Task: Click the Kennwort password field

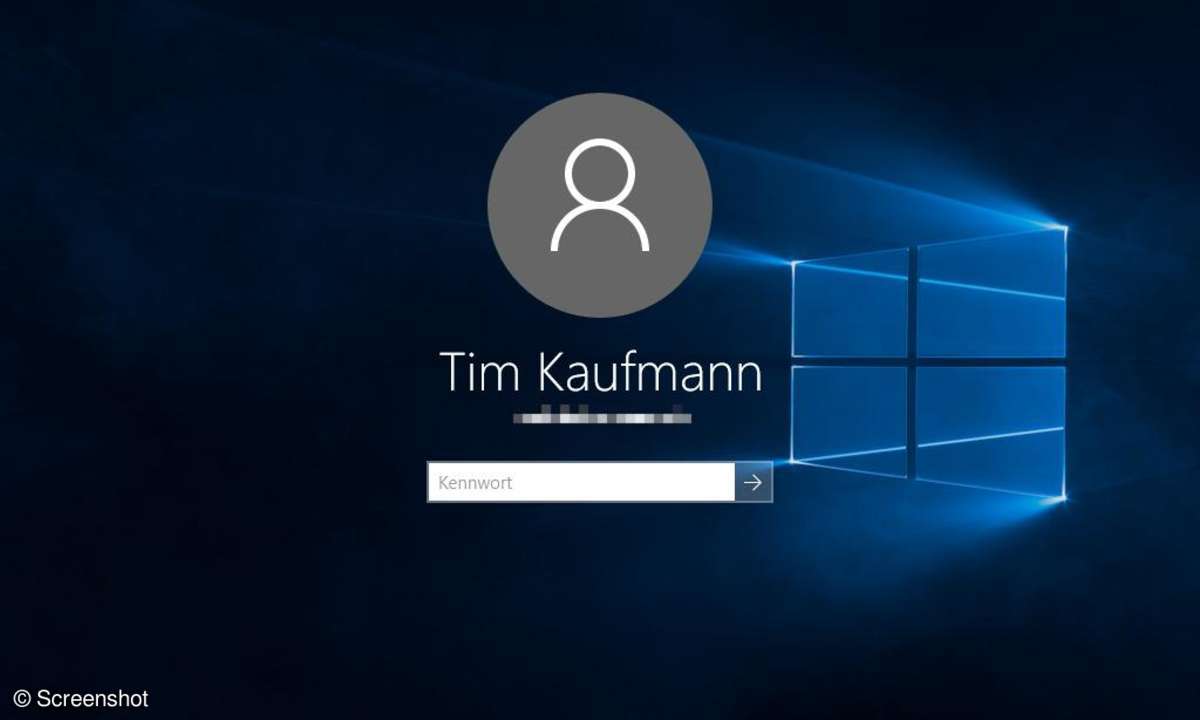Action: pyautogui.click(x=581, y=482)
